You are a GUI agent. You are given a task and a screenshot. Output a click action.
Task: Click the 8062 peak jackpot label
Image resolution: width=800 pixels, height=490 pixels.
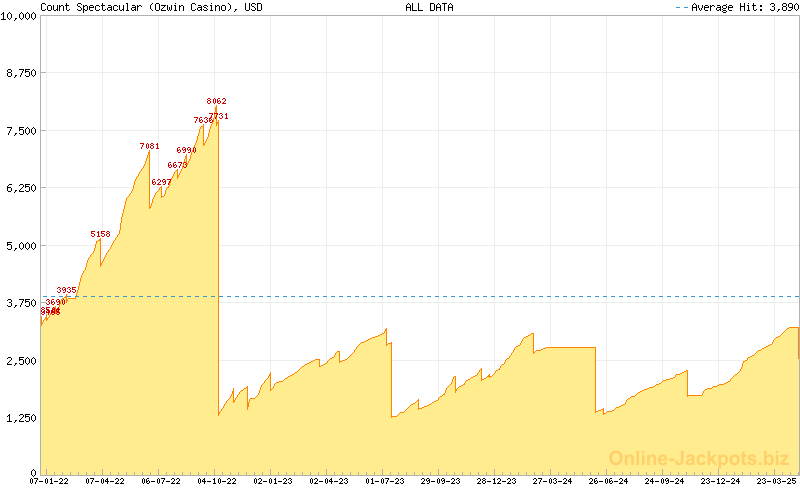[x=217, y=101]
